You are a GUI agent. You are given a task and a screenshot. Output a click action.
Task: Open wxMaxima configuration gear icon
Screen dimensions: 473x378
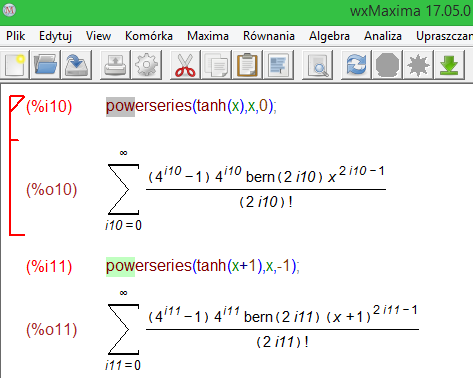pos(146,65)
